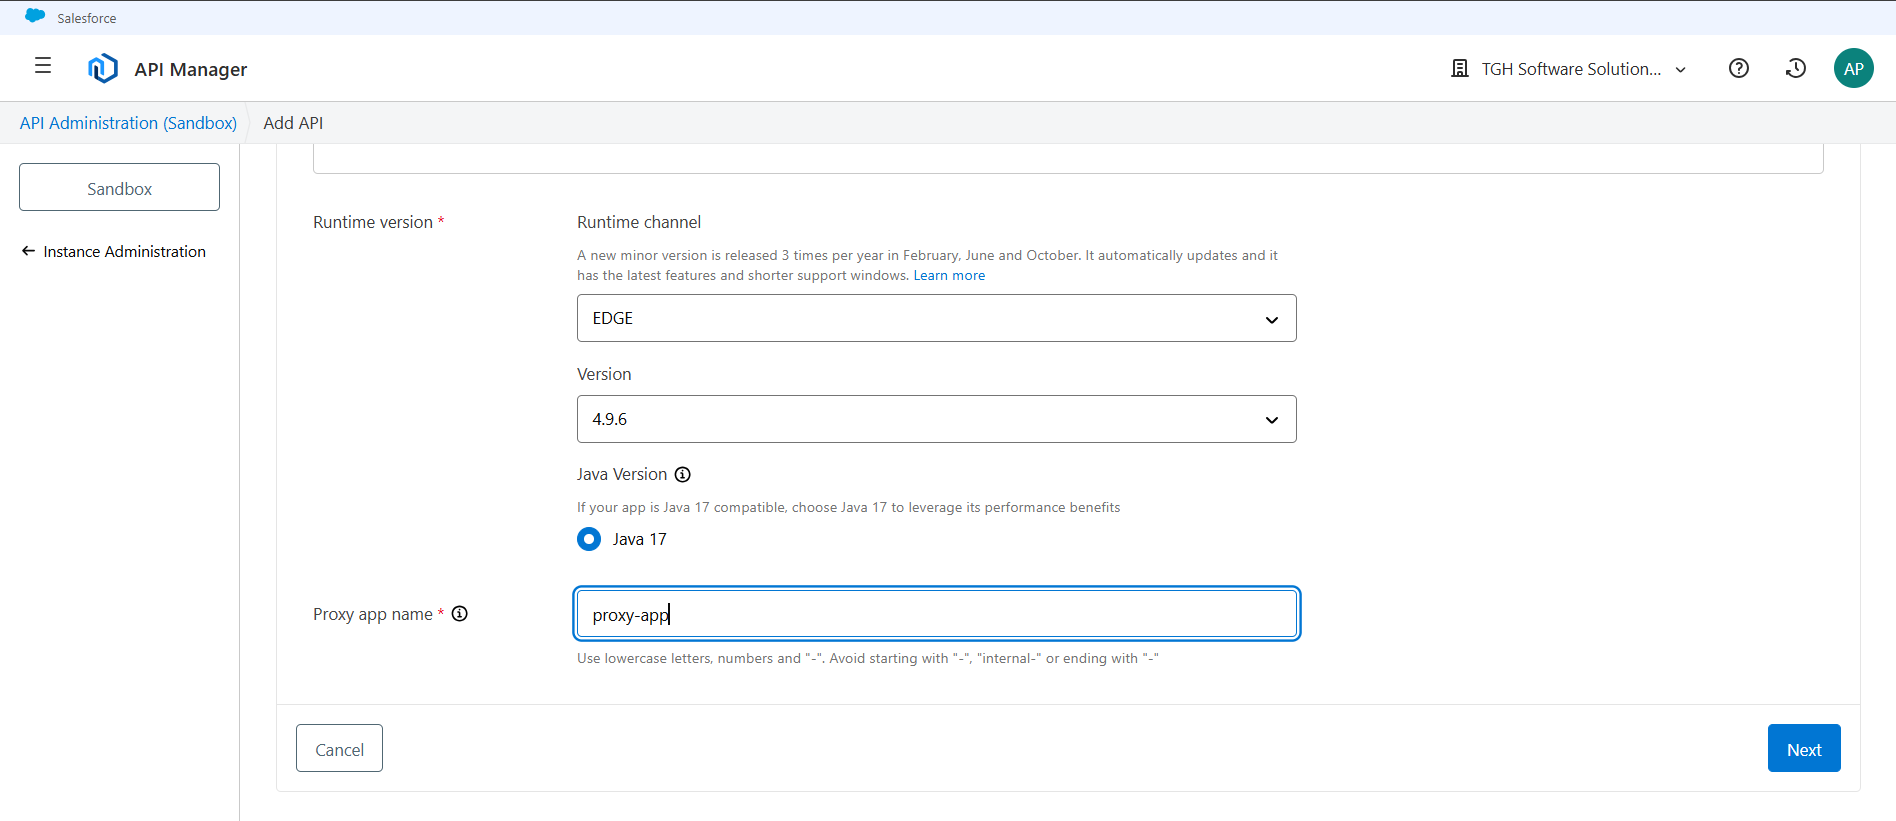This screenshot has height=821, width=1896.
Task: Go to Instance Administration
Action: click(x=124, y=252)
